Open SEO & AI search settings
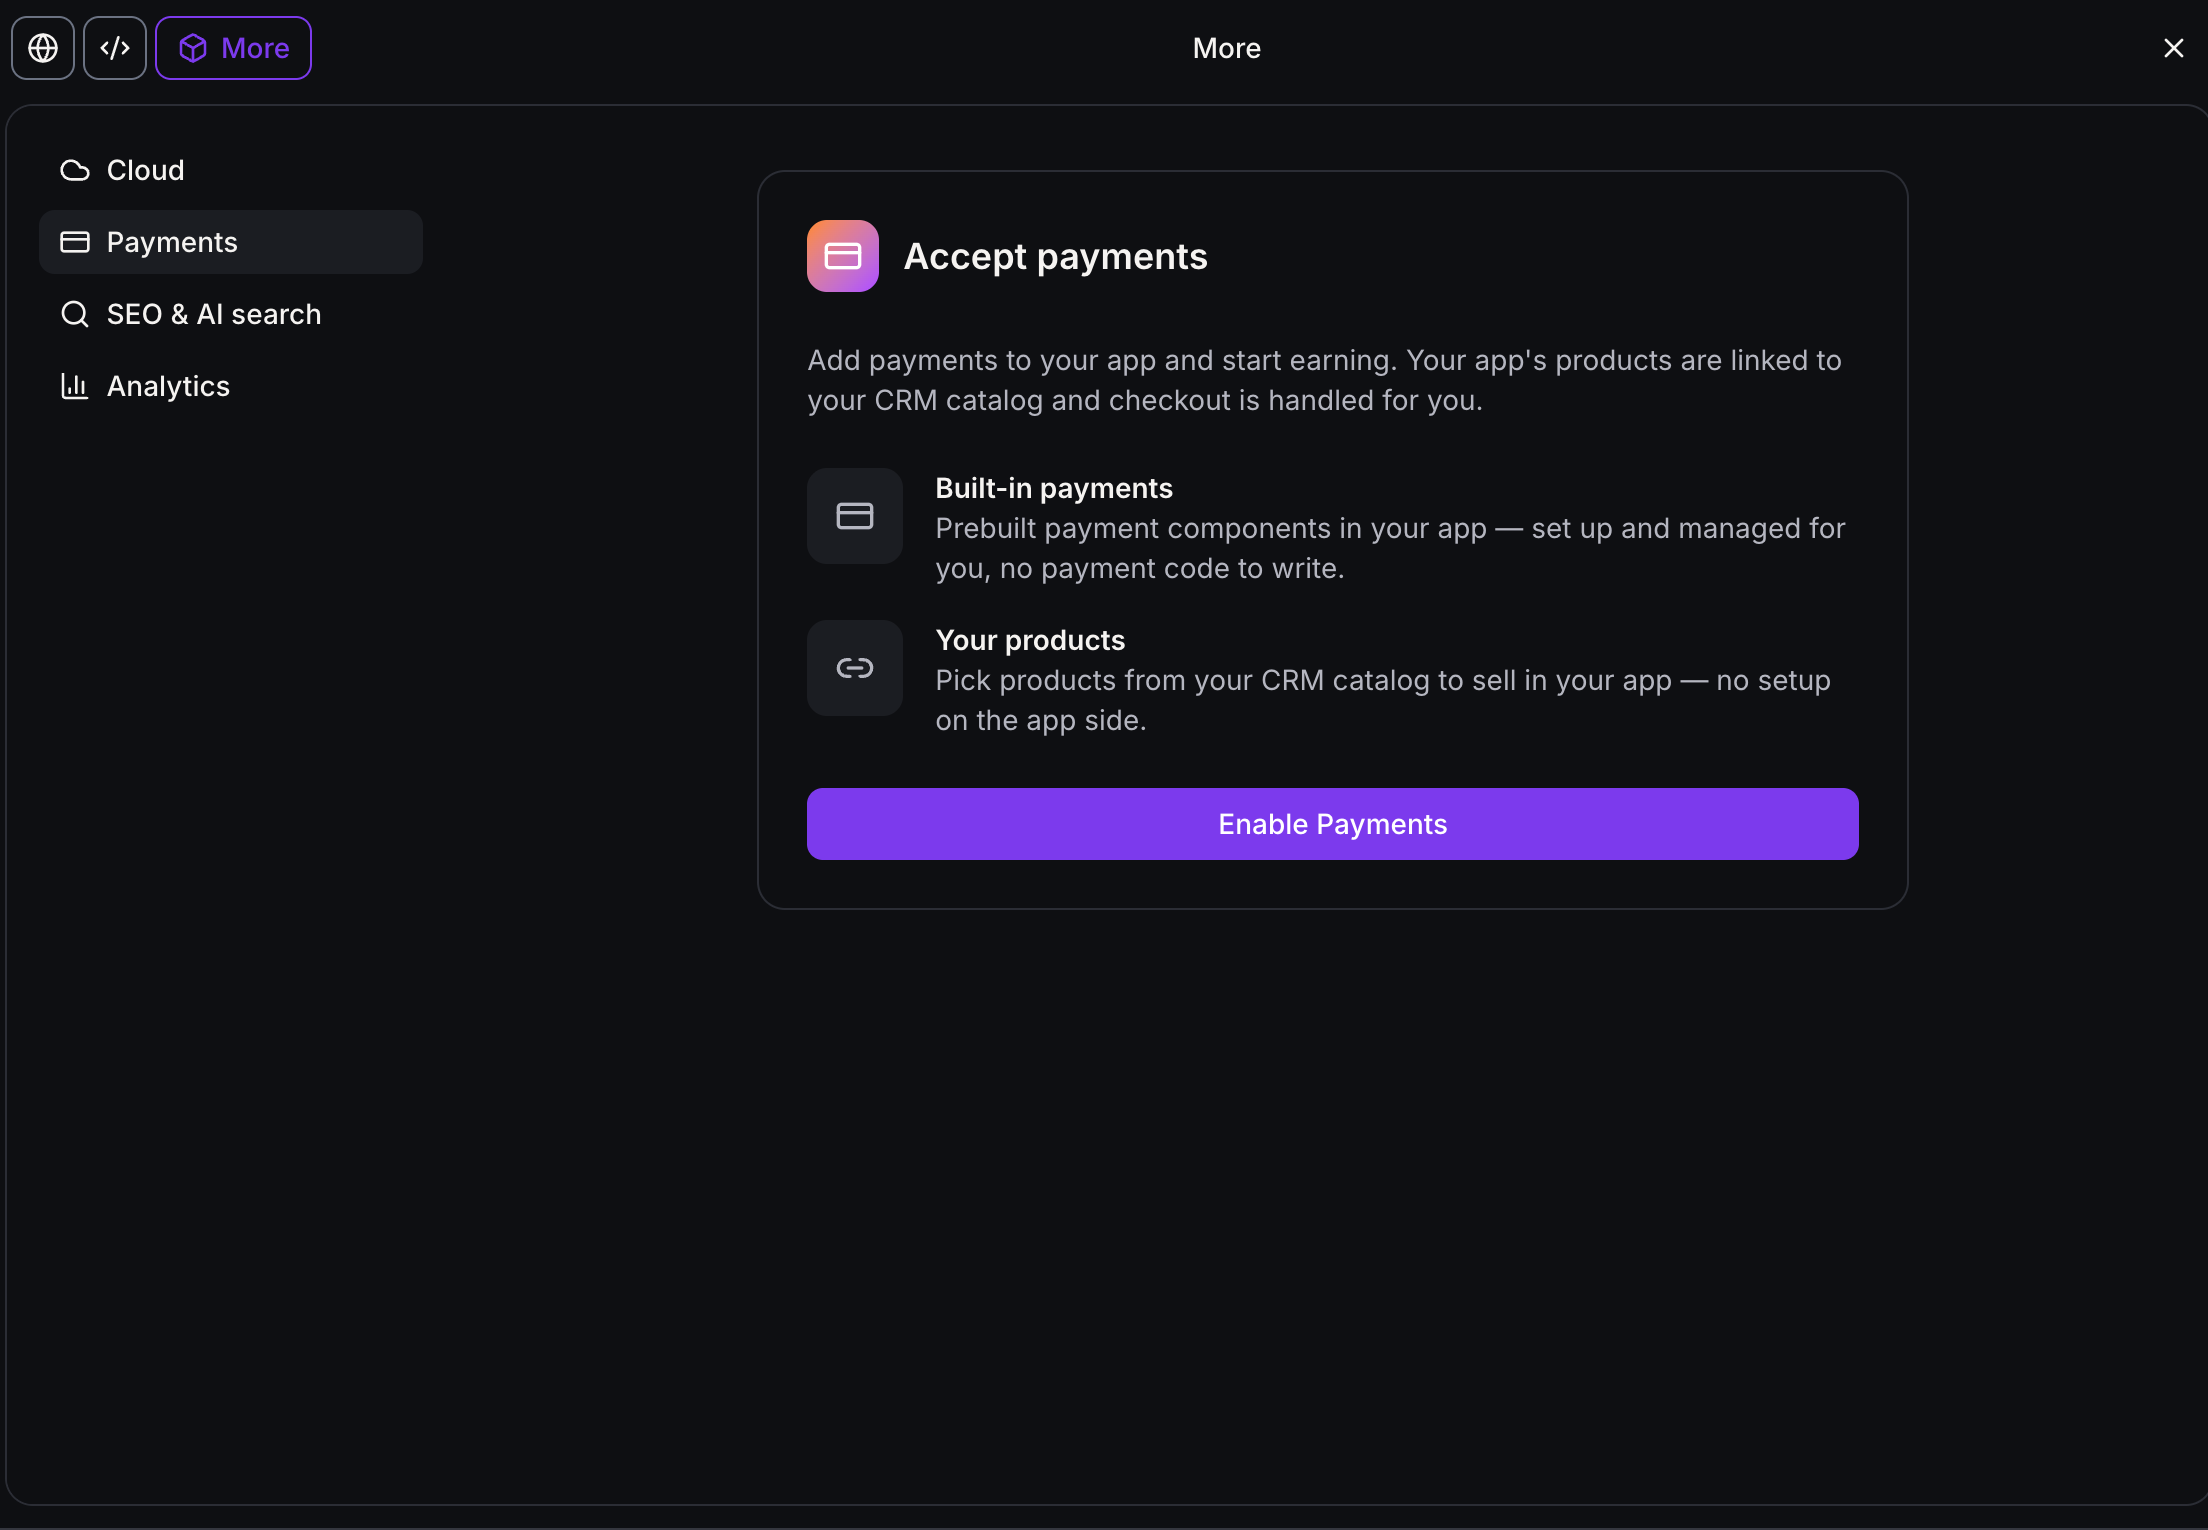 point(231,314)
